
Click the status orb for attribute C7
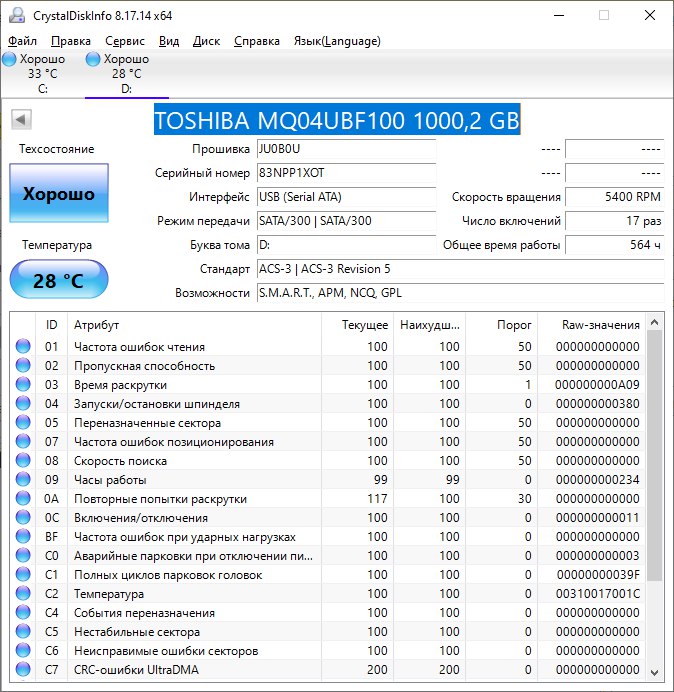click(x=23, y=669)
